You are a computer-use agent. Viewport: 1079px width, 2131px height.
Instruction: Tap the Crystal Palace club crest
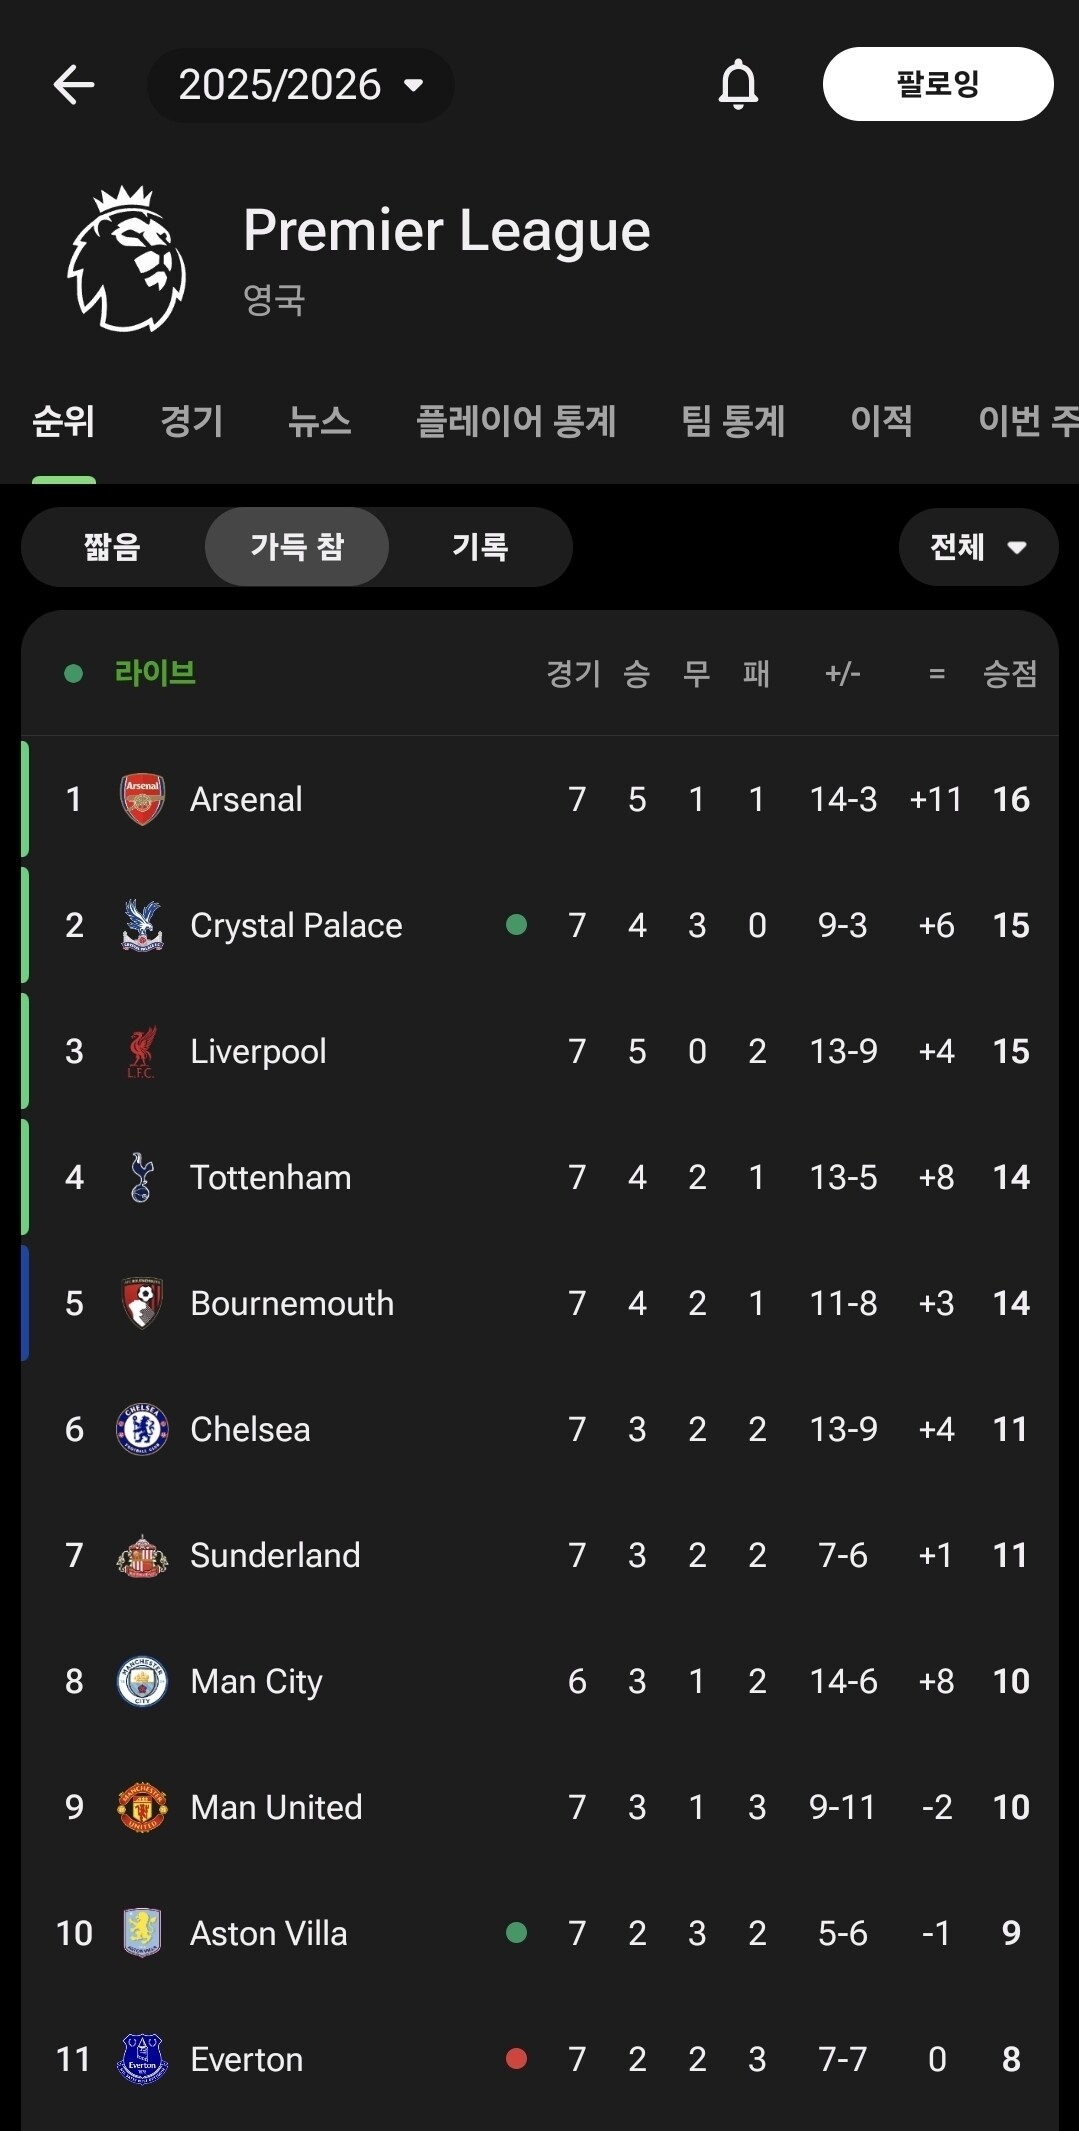142,925
